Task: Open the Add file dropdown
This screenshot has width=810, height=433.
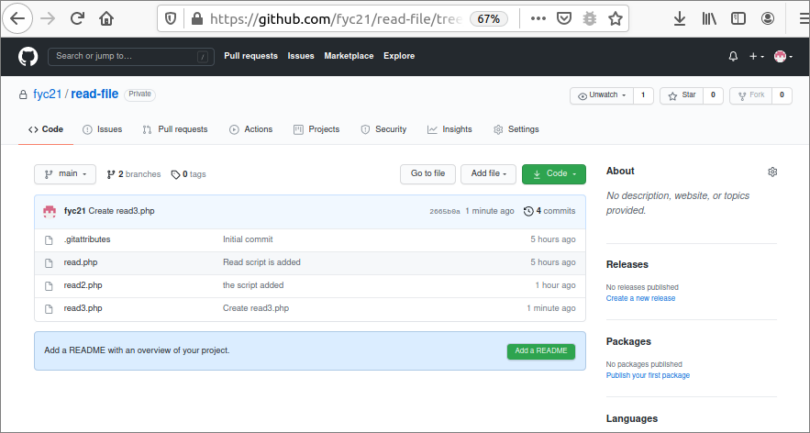Action: (488, 174)
